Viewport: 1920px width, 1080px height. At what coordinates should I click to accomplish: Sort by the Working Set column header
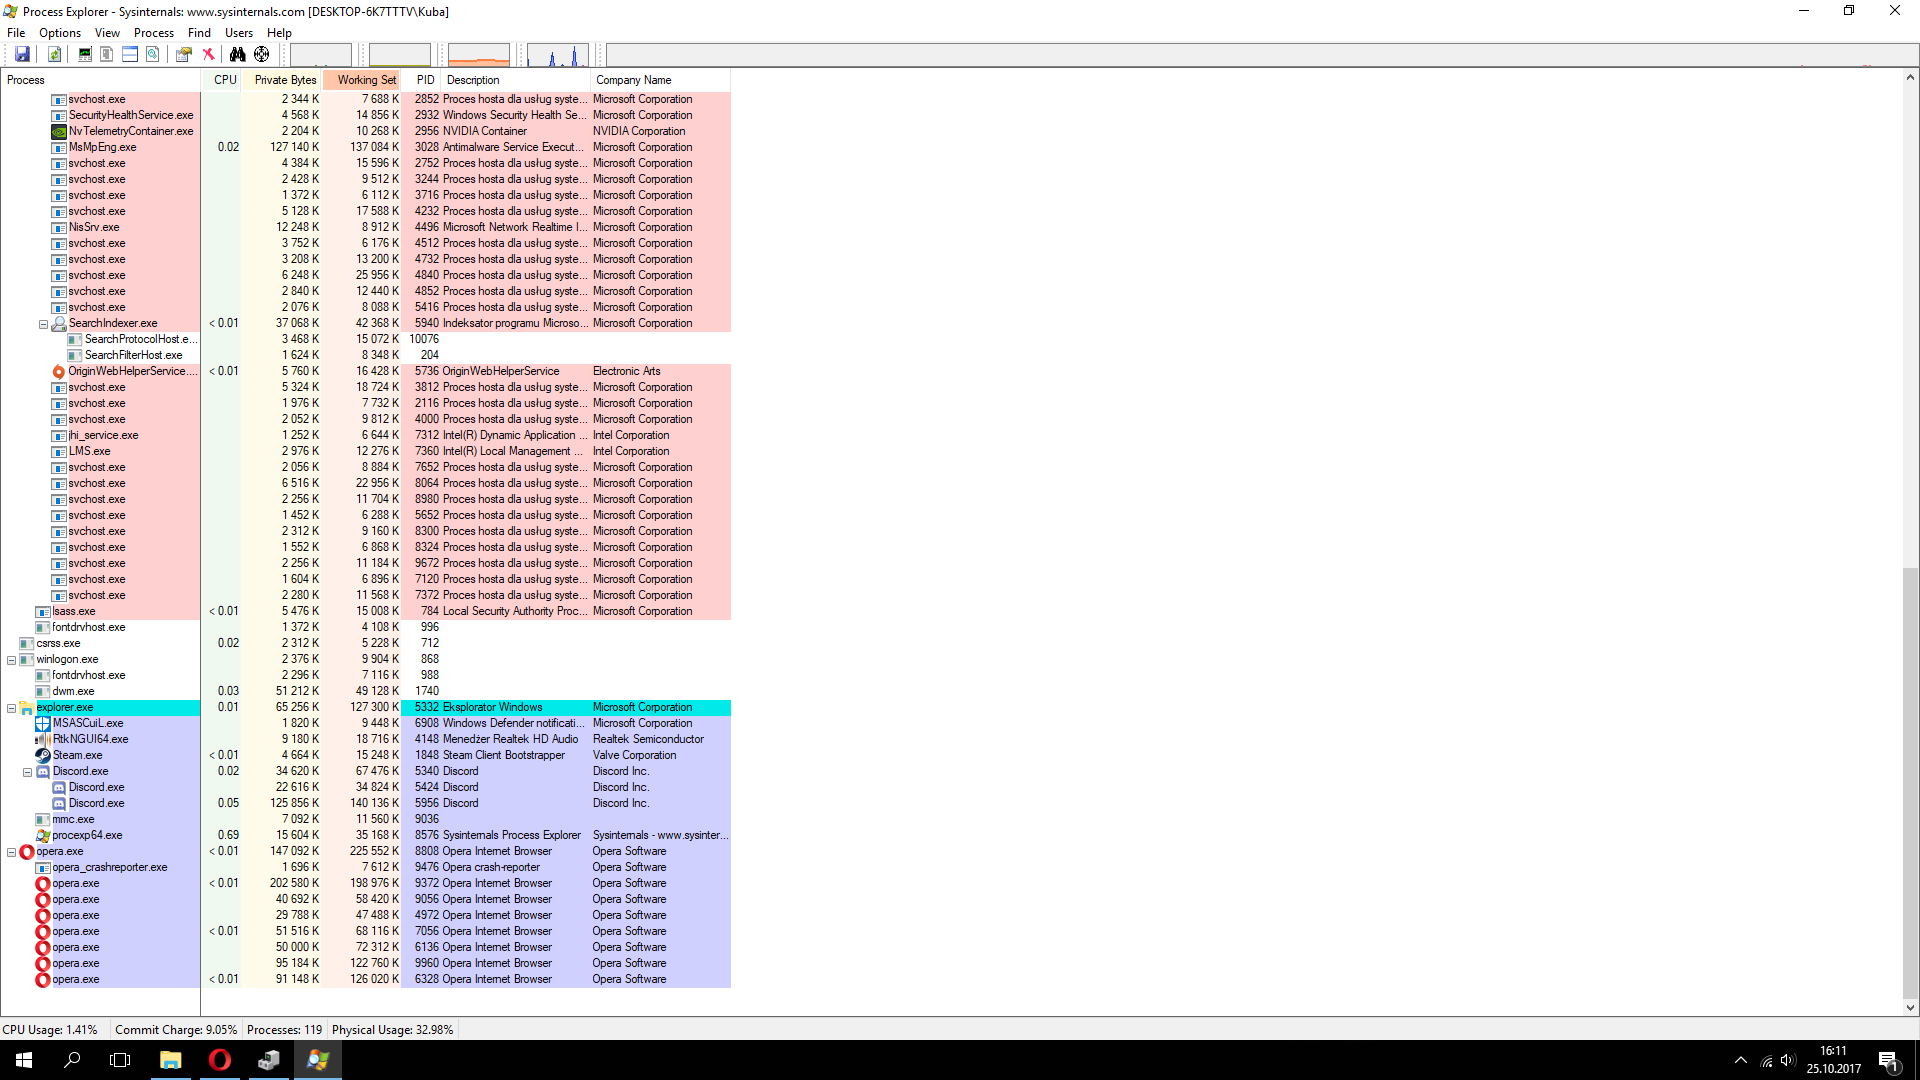(x=362, y=80)
